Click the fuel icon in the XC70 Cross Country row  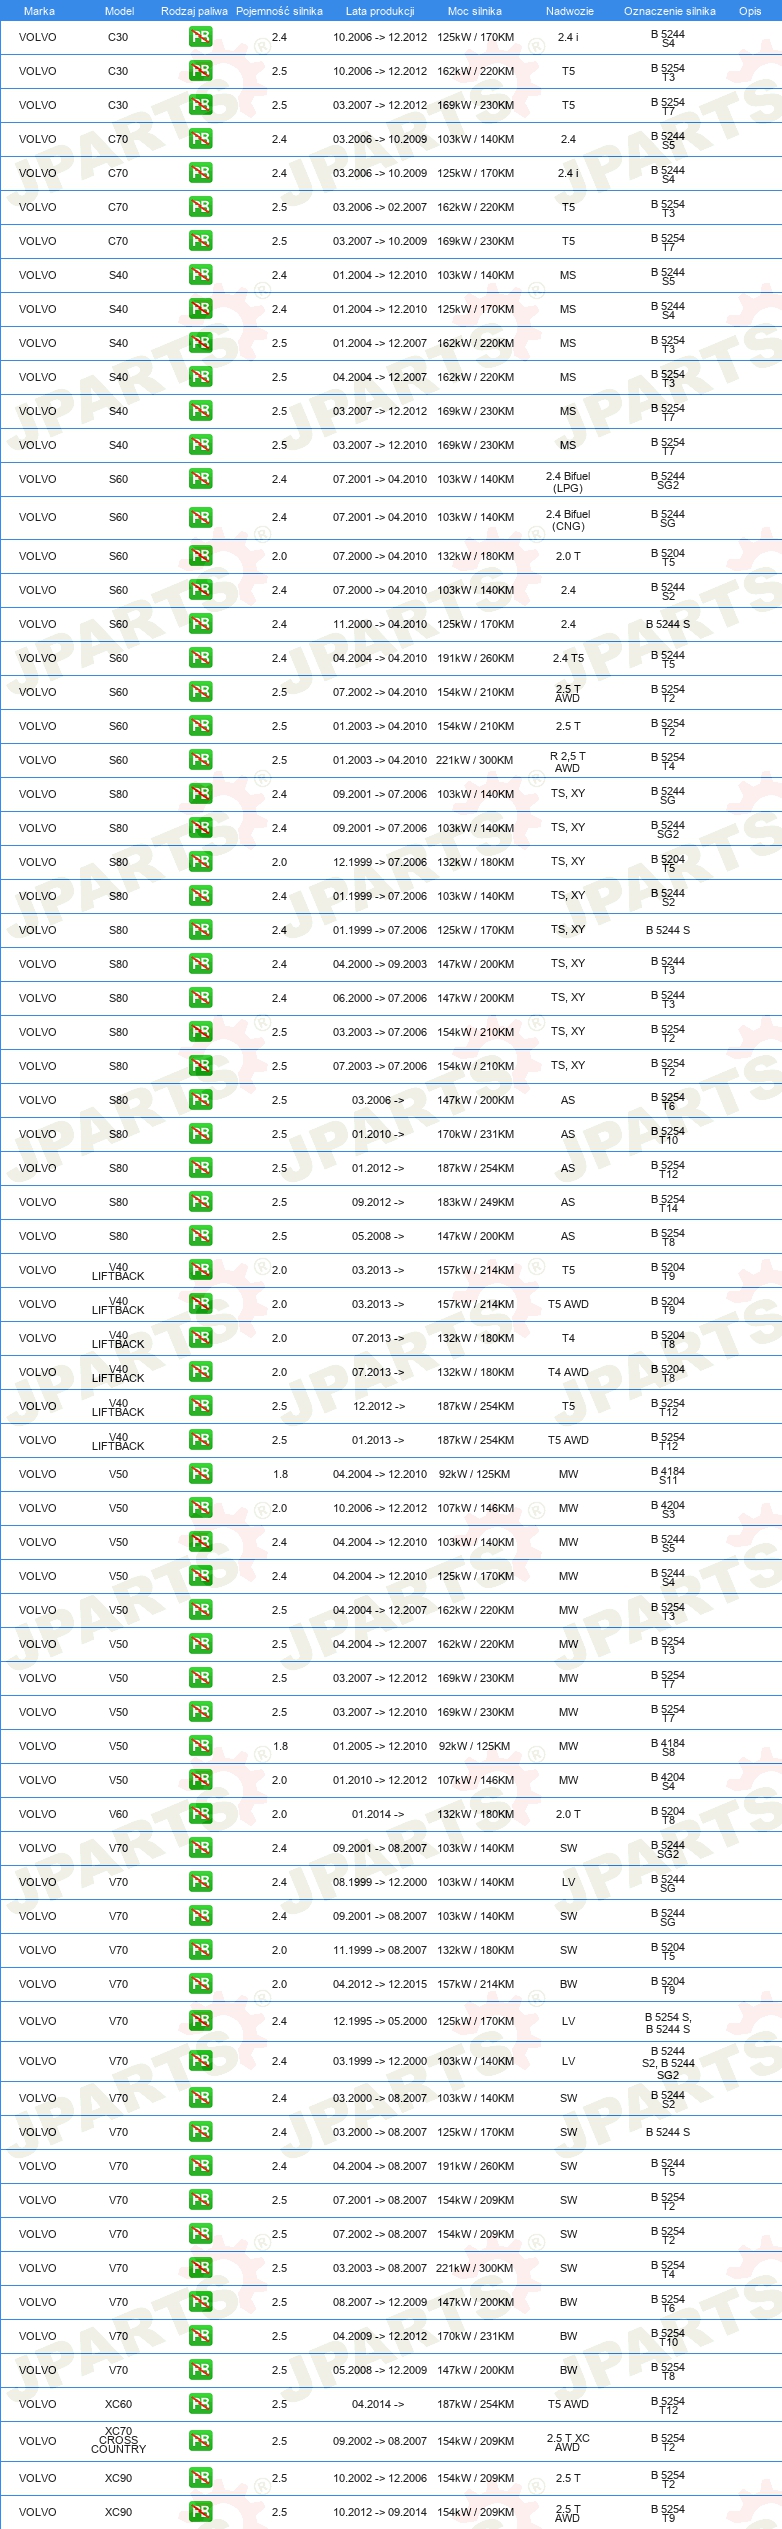coord(200,2441)
